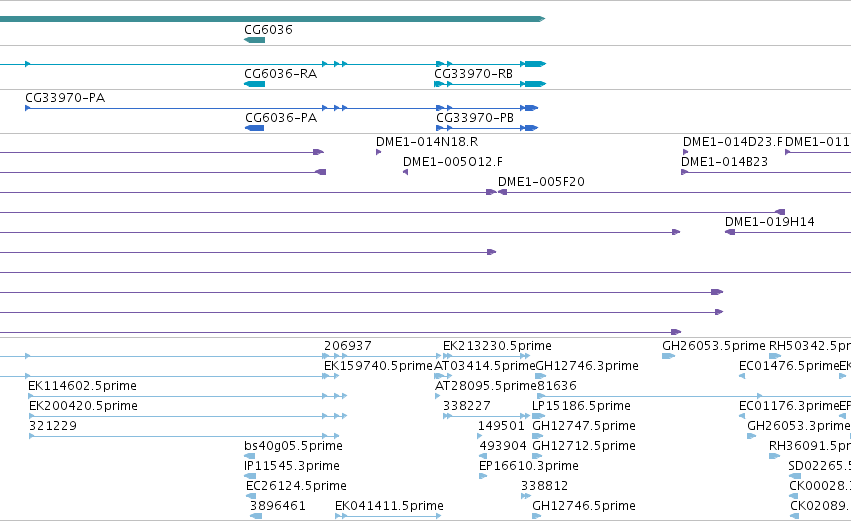The width and height of the screenshot is (851, 521).
Task: Open the EK213230.5prime label
Action: (x=497, y=346)
